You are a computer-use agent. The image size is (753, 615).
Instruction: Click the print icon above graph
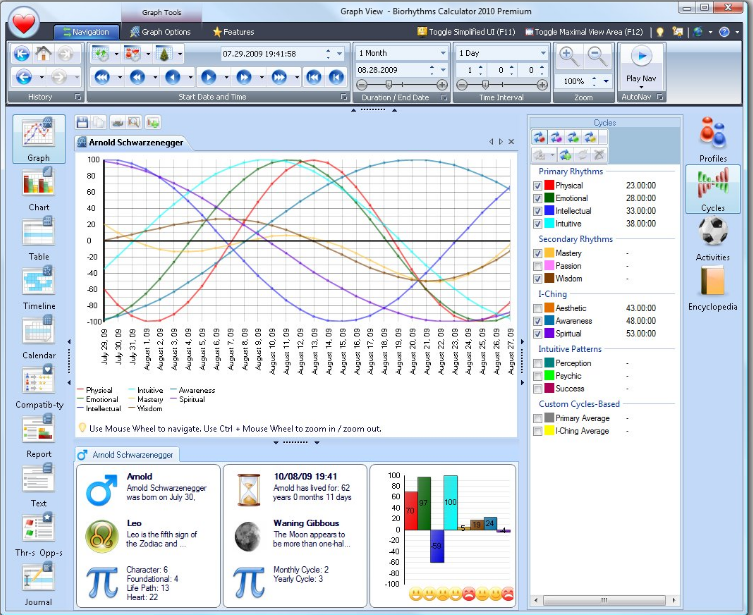pos(117,122)
